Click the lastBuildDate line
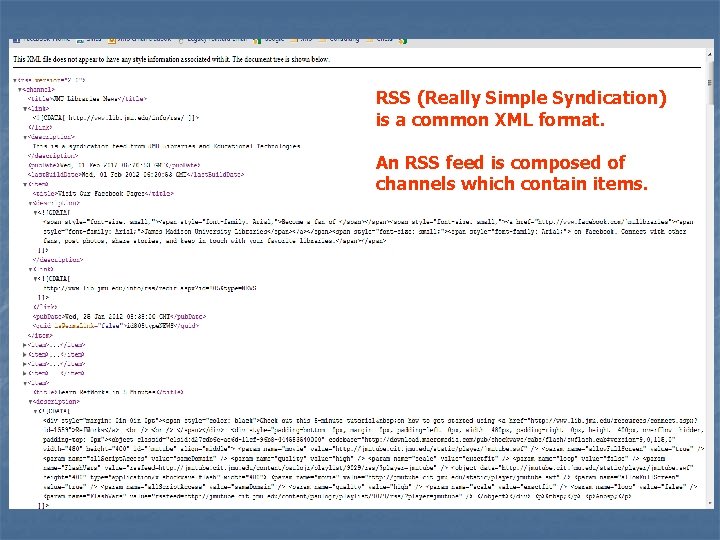The width and height of the screenshot is (720, 540). (x=135, y=174)
